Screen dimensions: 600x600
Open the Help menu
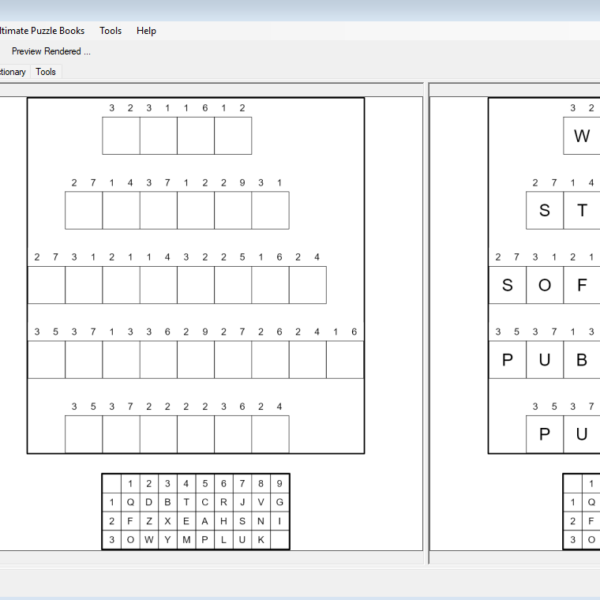(146, 31)
